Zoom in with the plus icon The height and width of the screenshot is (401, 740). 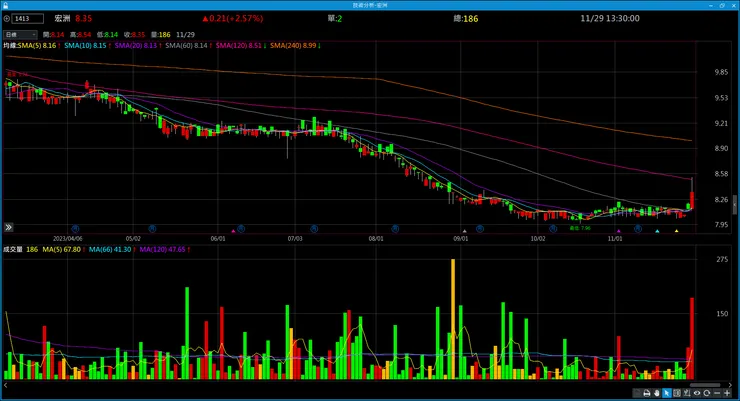click(x=727, y=393)
